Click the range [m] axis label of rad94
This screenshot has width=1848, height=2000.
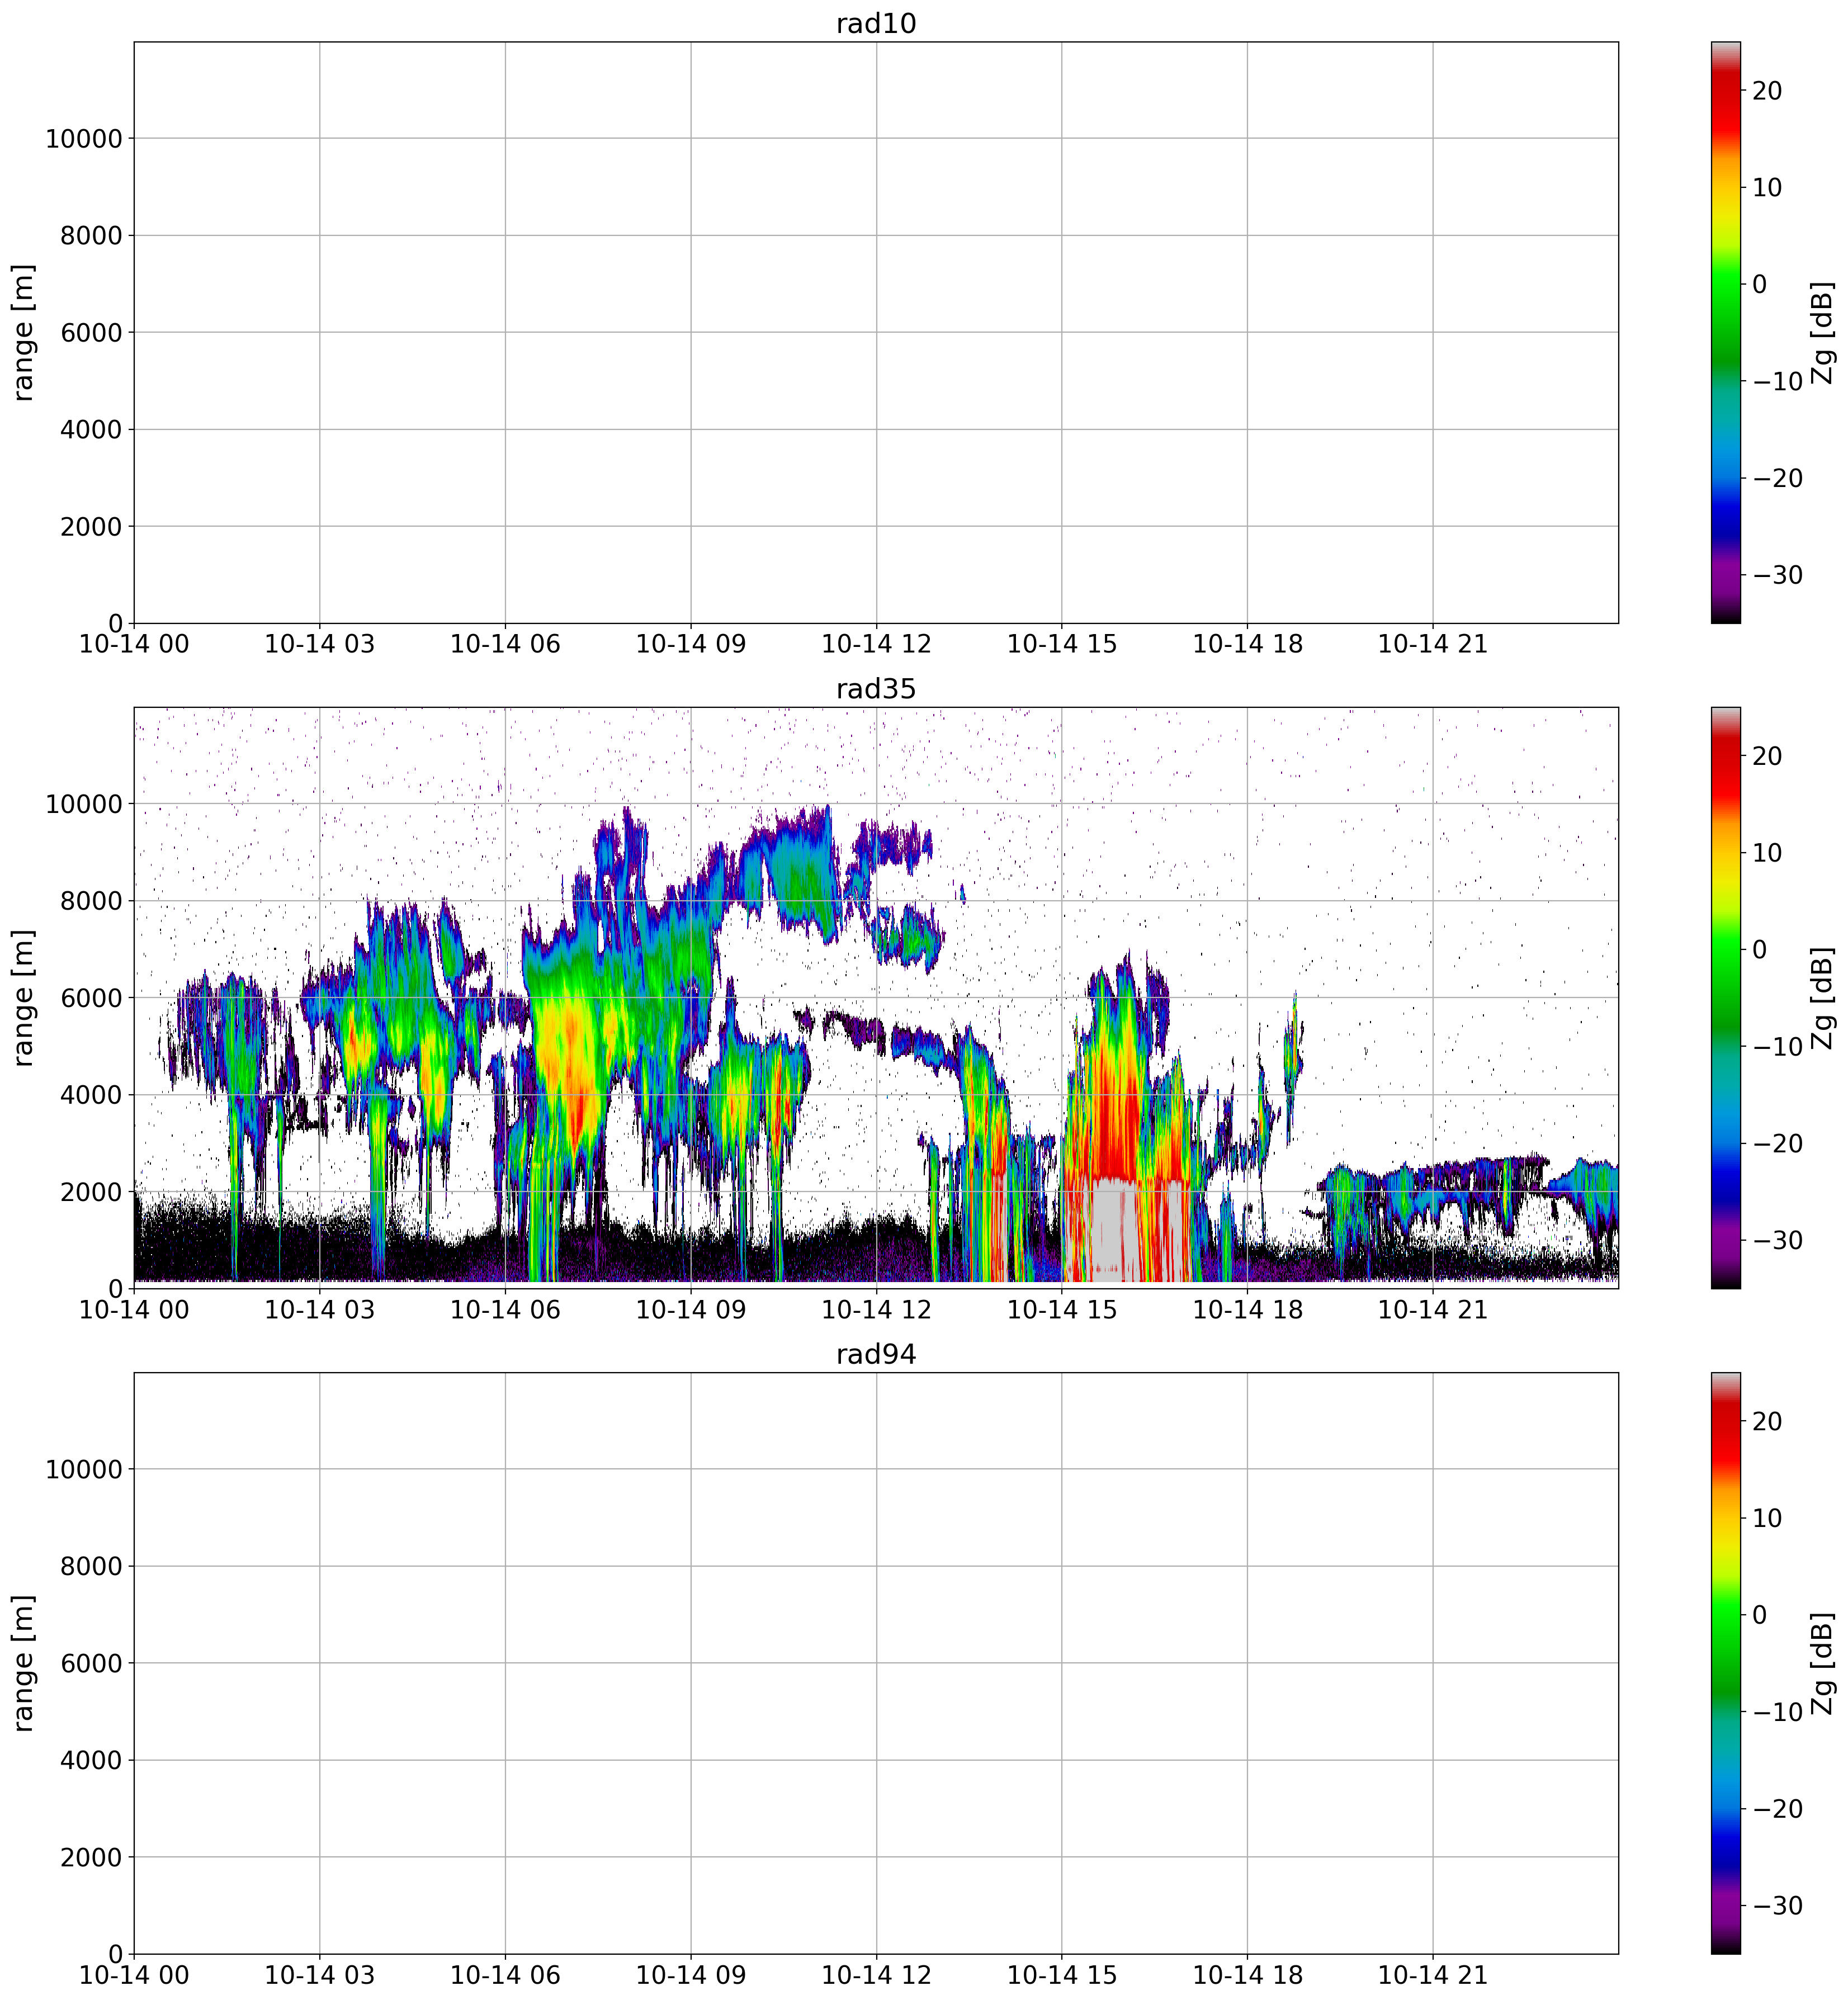point(24,1663)
